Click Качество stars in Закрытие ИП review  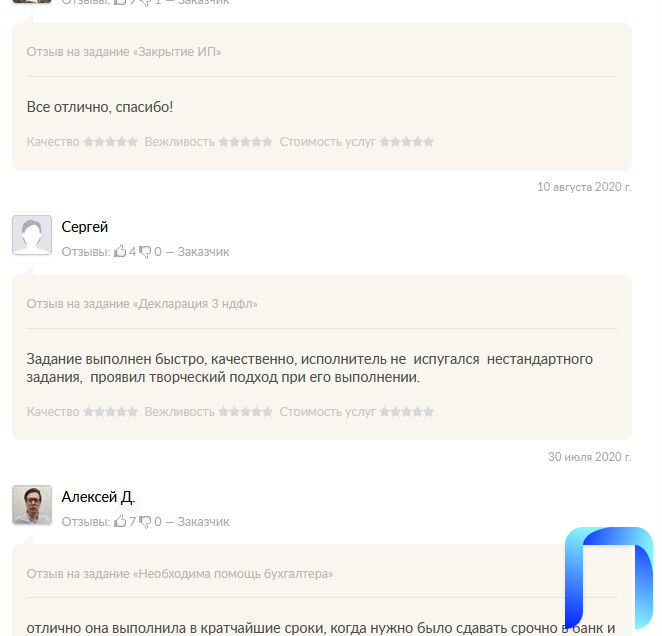click(x=111, y=141)
